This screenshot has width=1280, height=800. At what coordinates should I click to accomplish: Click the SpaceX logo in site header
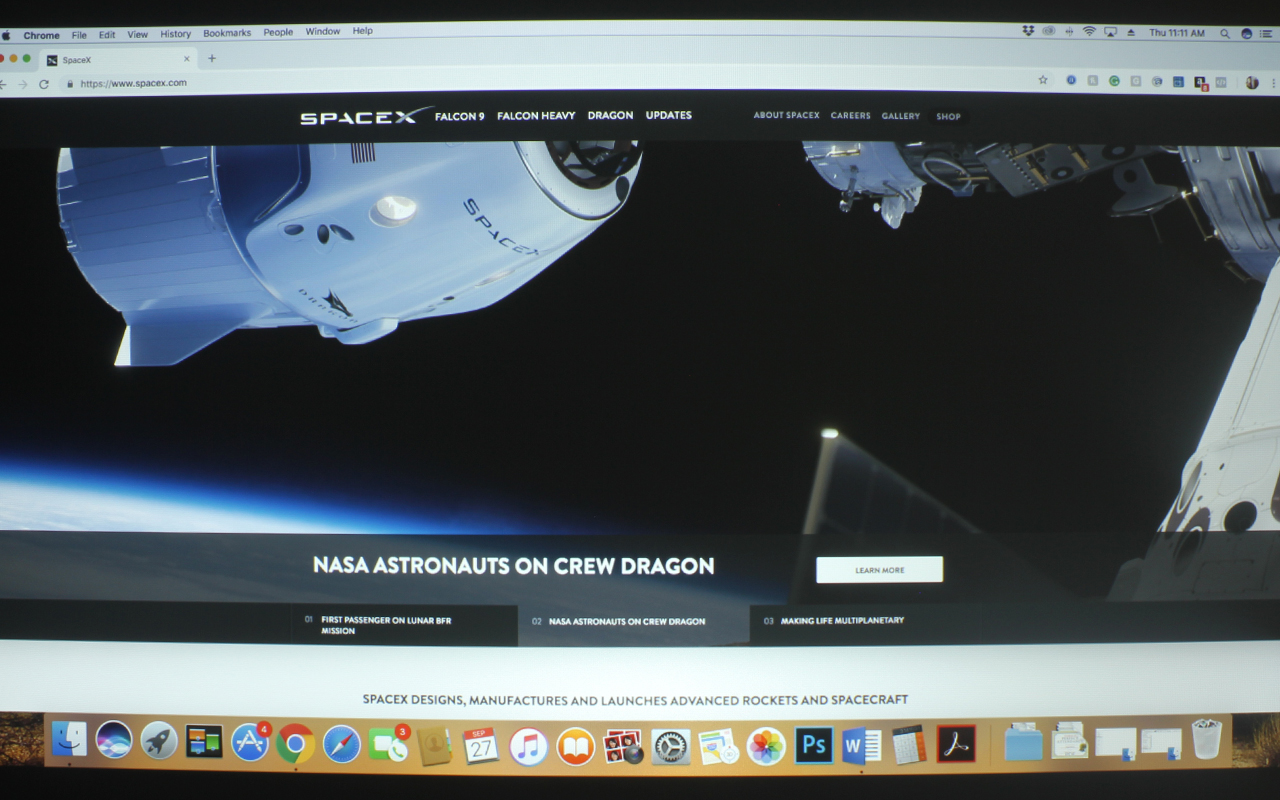366,116
